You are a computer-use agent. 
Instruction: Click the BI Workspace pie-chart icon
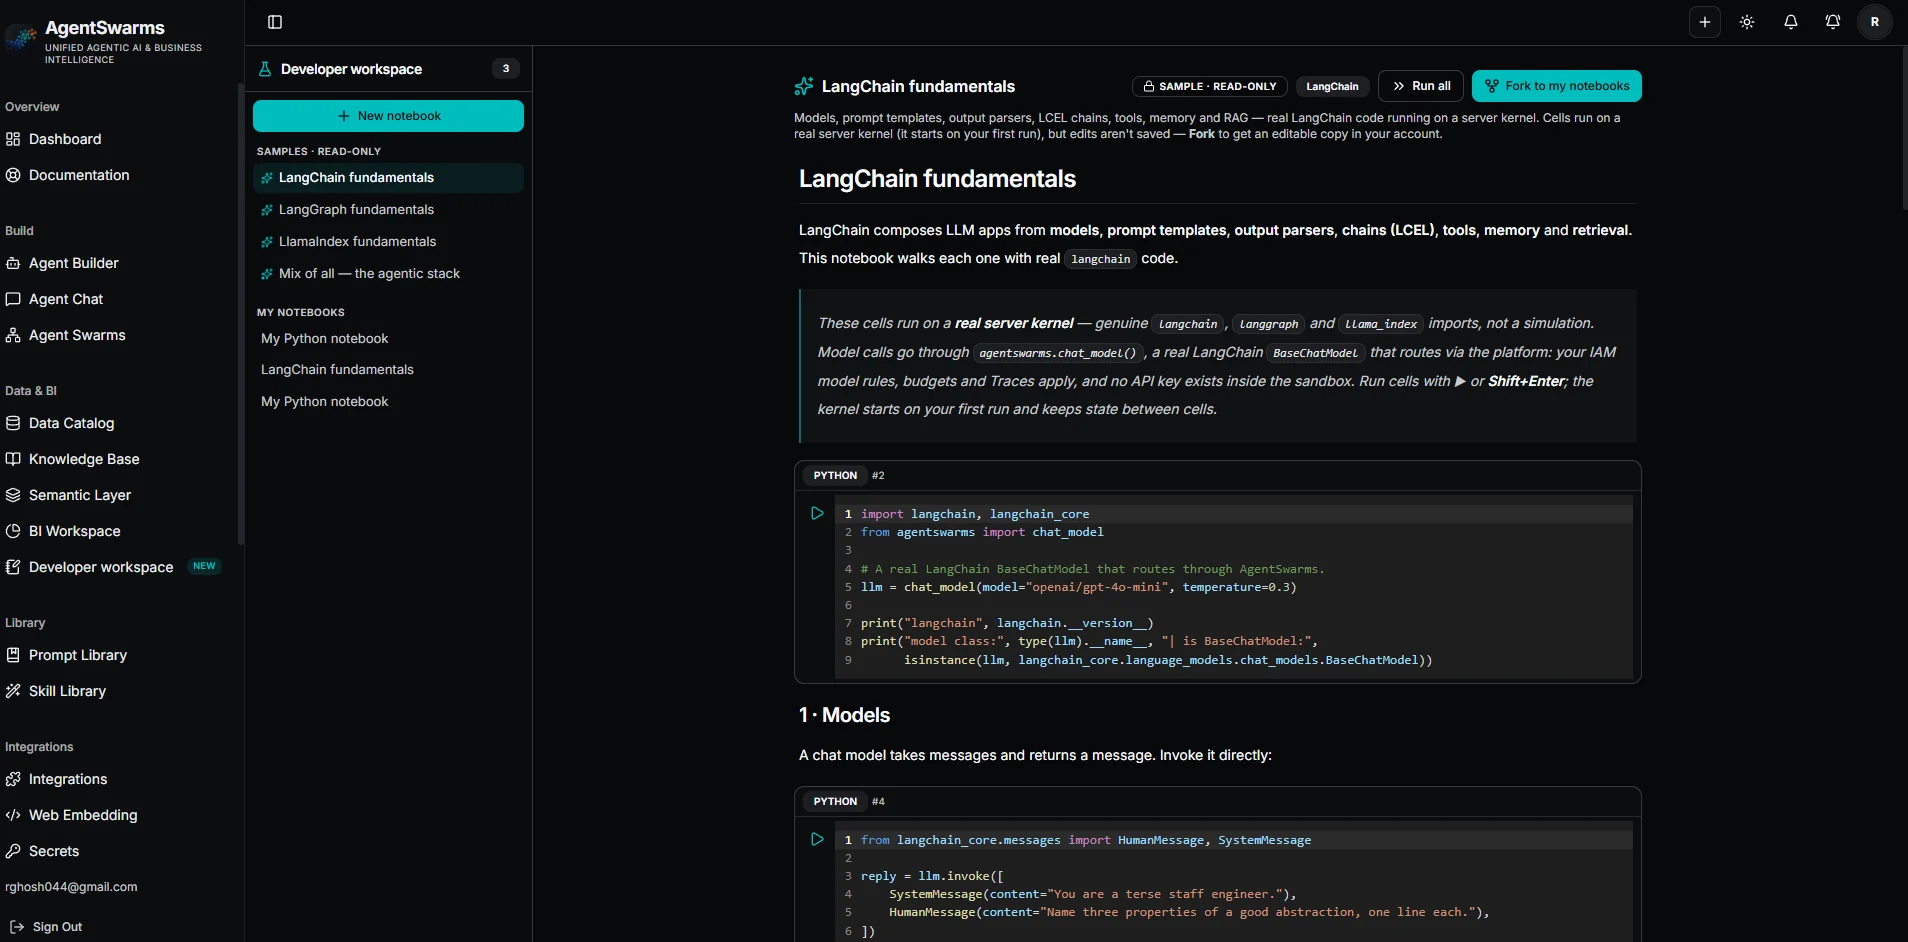click(x=13, y=531)
